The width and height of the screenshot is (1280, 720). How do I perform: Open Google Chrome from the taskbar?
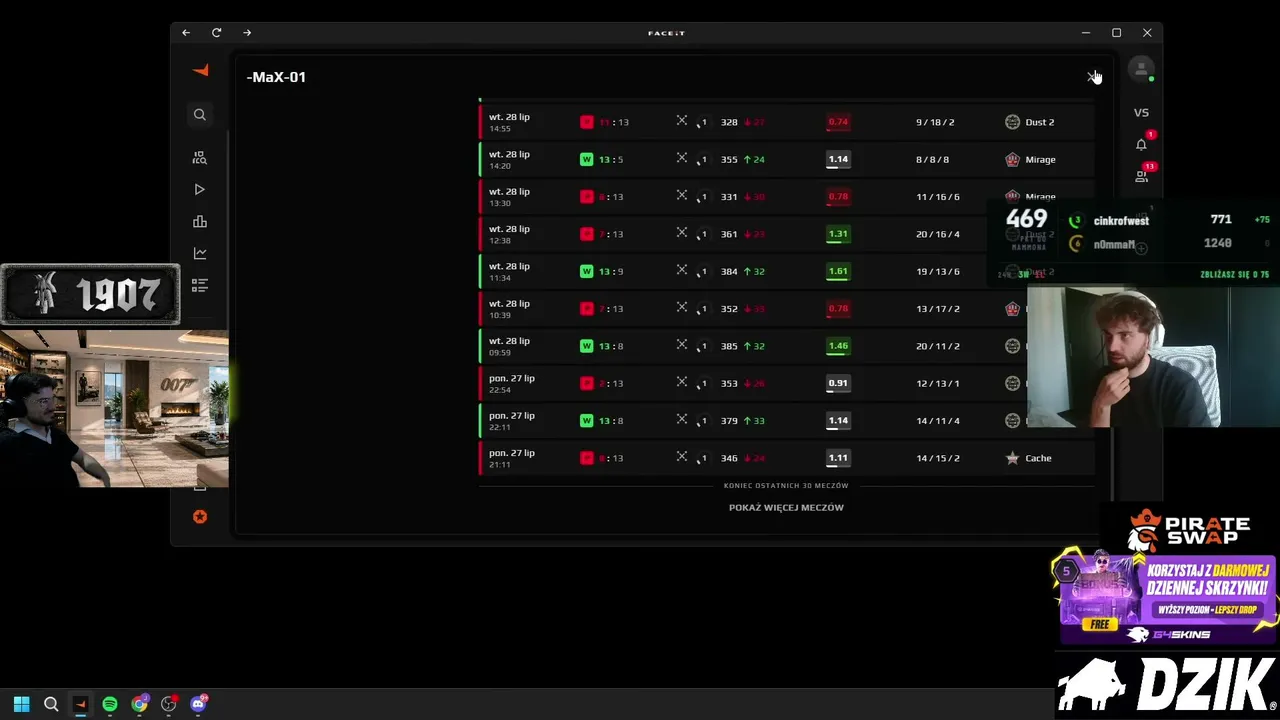139,704
